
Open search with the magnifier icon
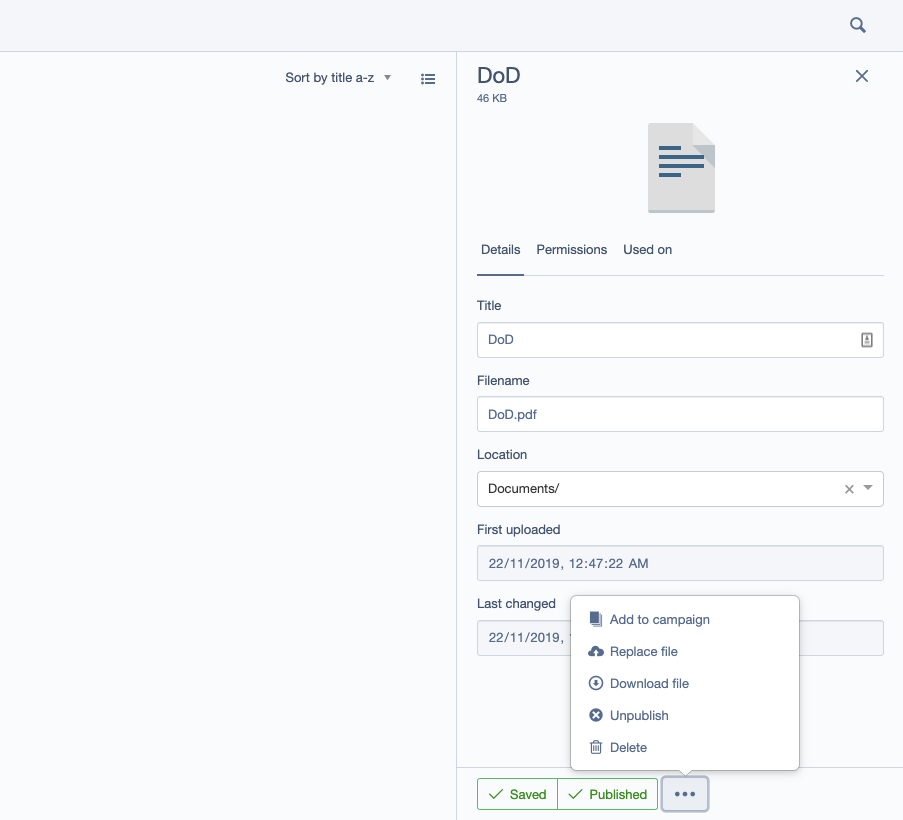(x=857, y=24)
